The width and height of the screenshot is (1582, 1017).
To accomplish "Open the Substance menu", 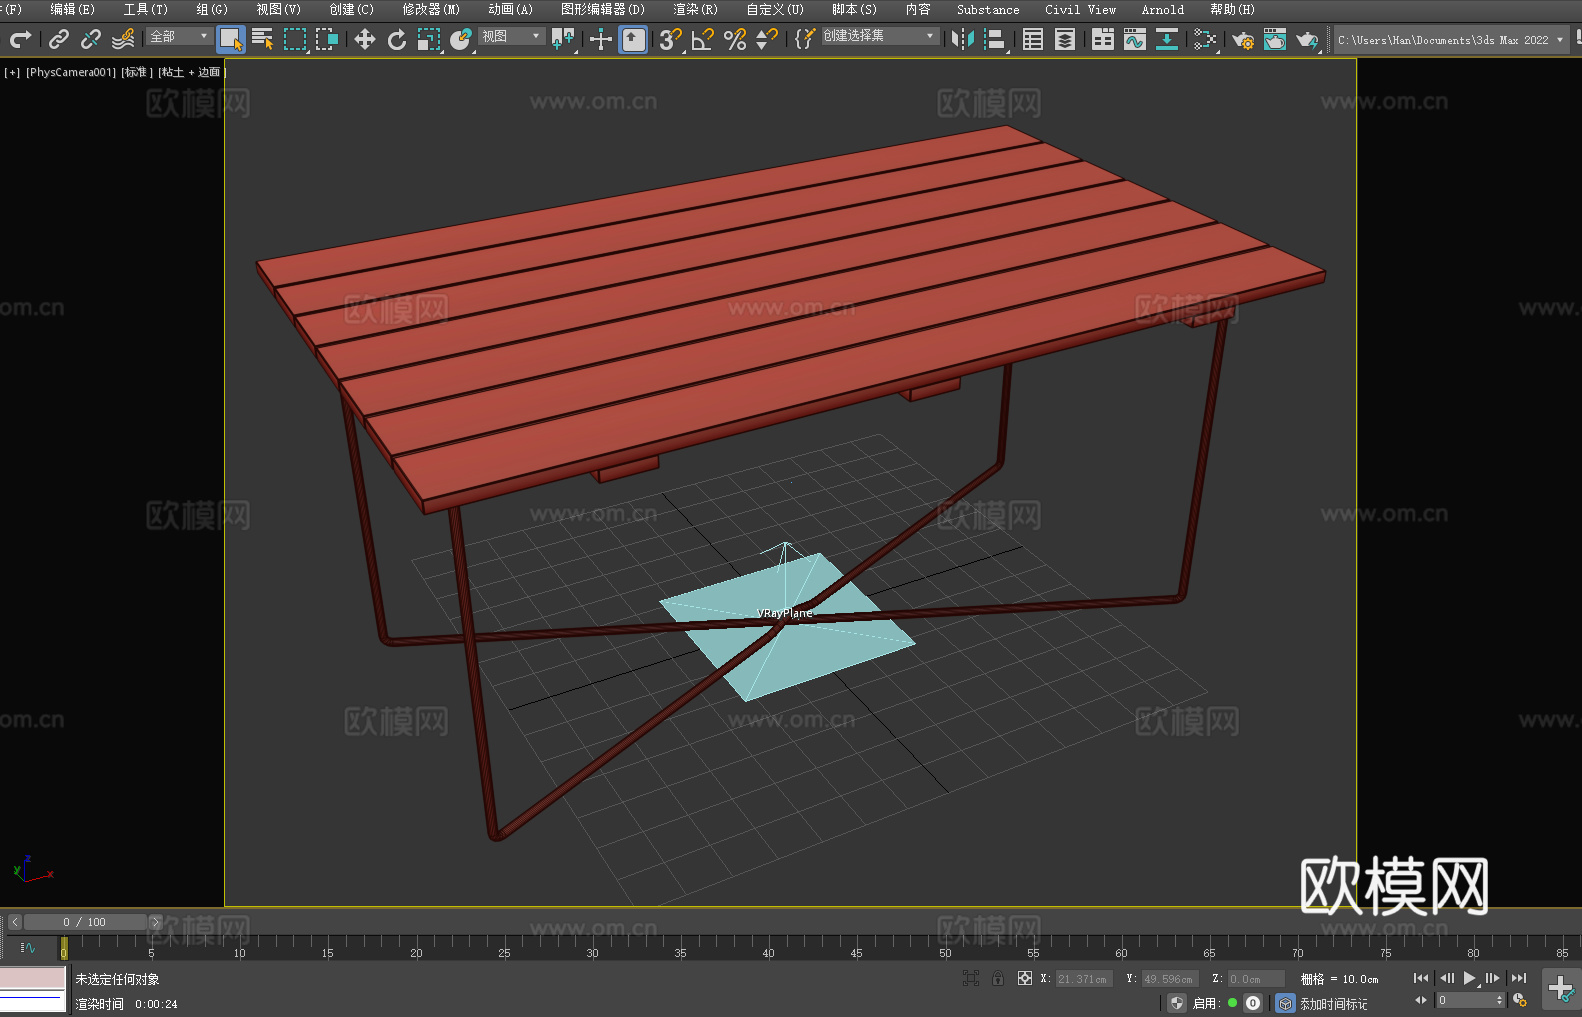I will pos(988,9).
